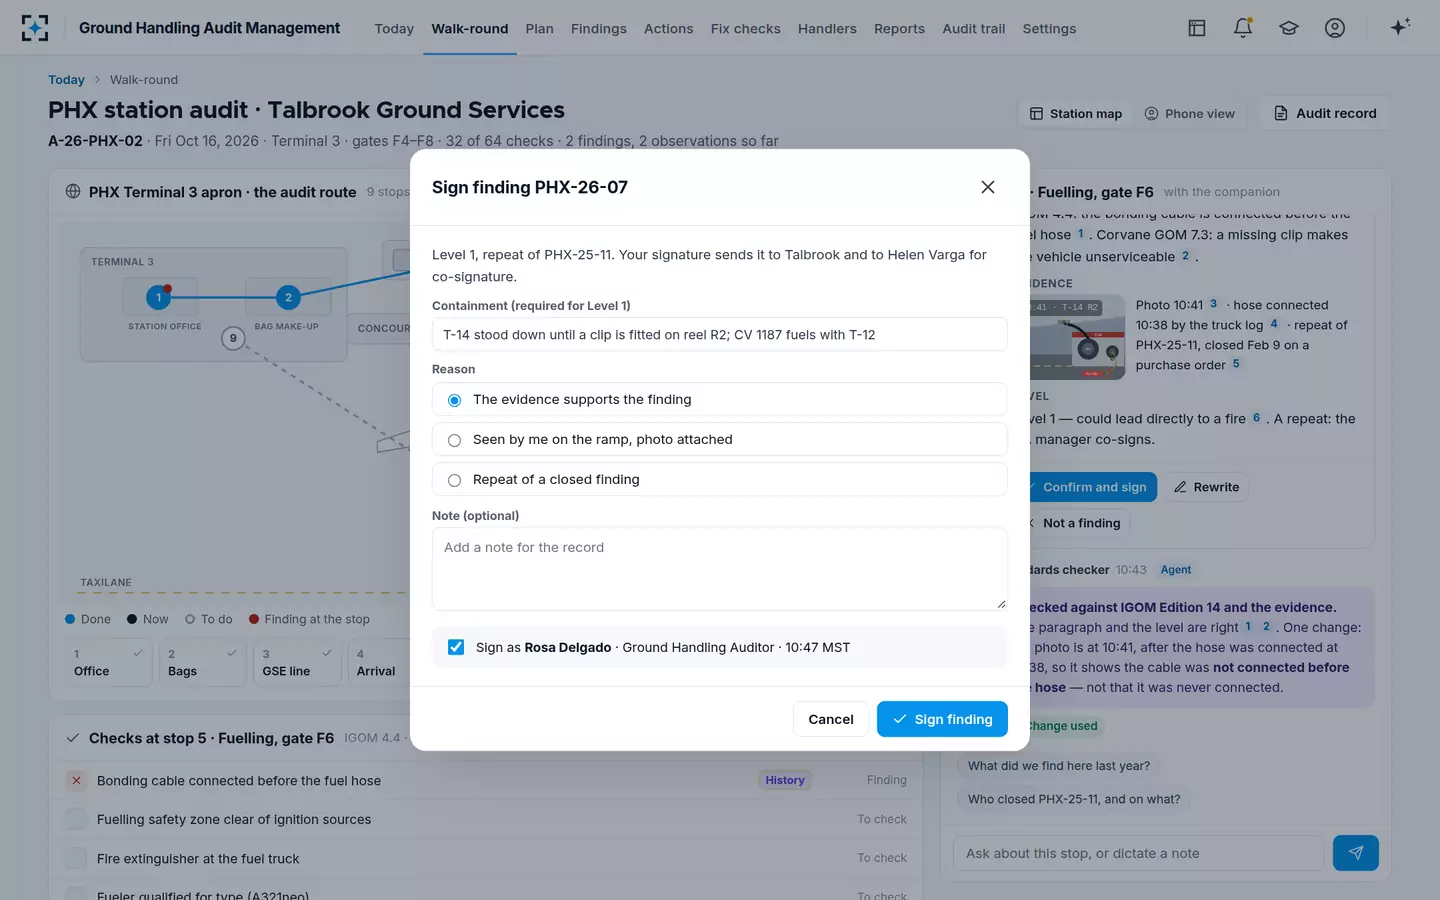Open the Station map view

1076,113
